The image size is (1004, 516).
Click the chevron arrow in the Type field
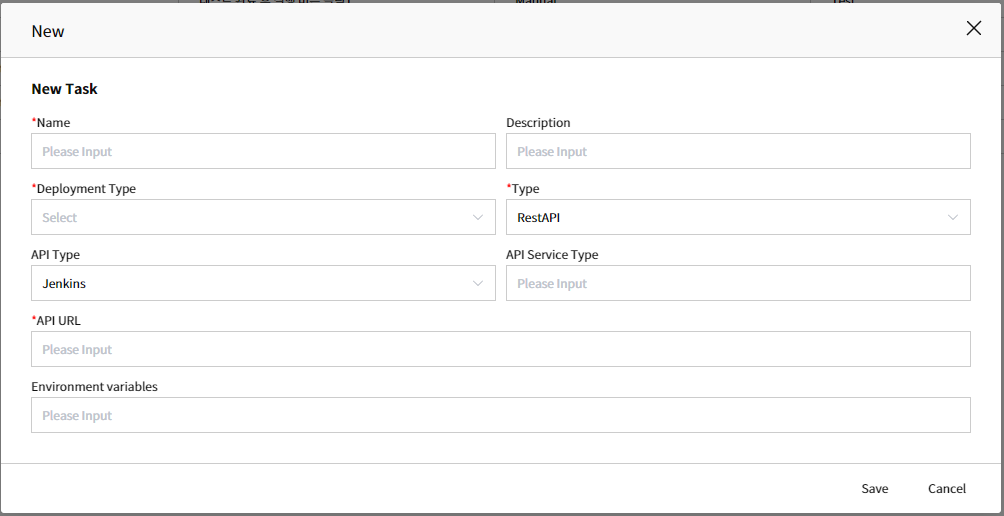pos(953,218)
